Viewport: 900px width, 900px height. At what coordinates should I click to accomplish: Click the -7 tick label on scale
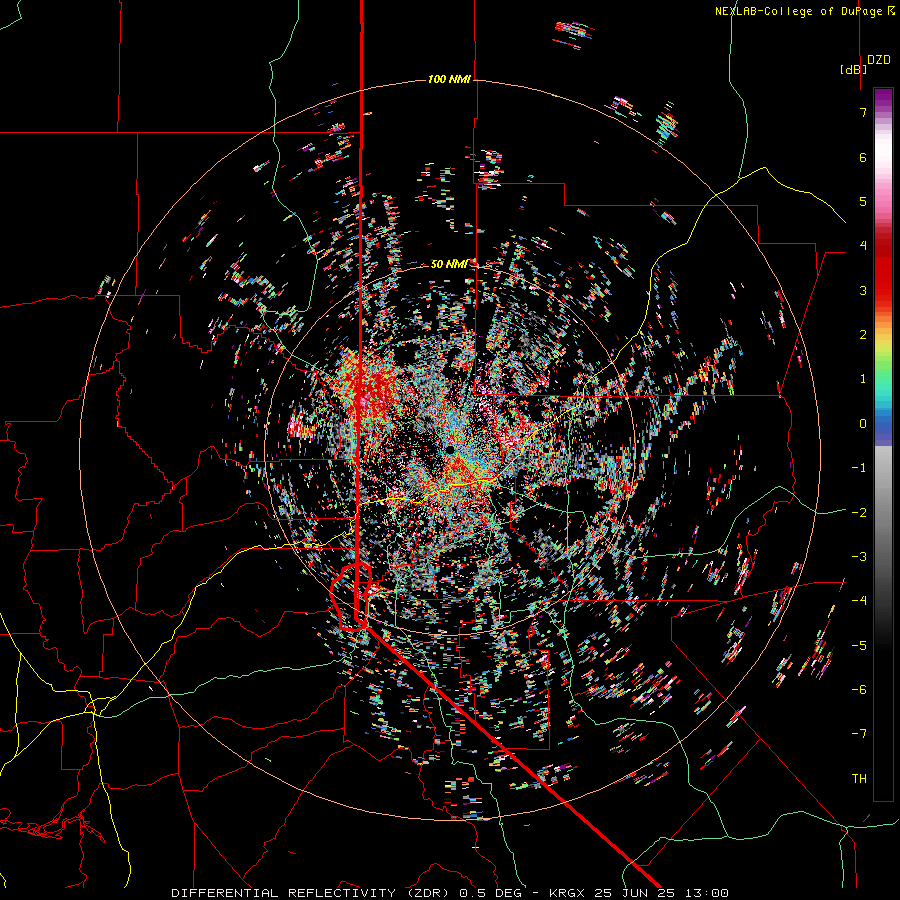(859, 734)
